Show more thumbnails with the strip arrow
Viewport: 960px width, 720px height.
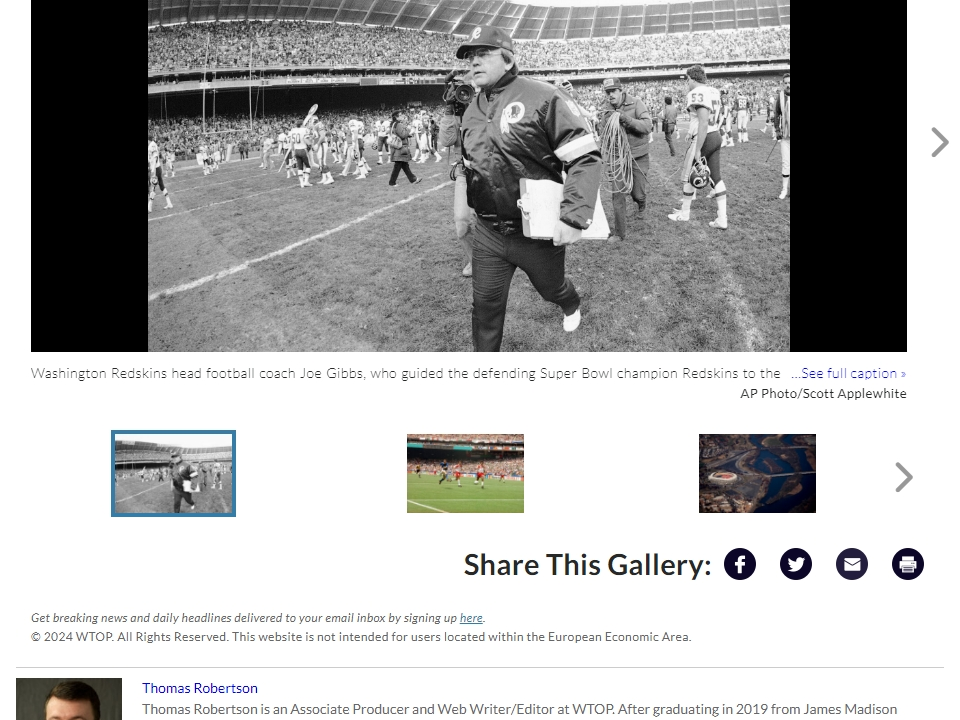904,477
